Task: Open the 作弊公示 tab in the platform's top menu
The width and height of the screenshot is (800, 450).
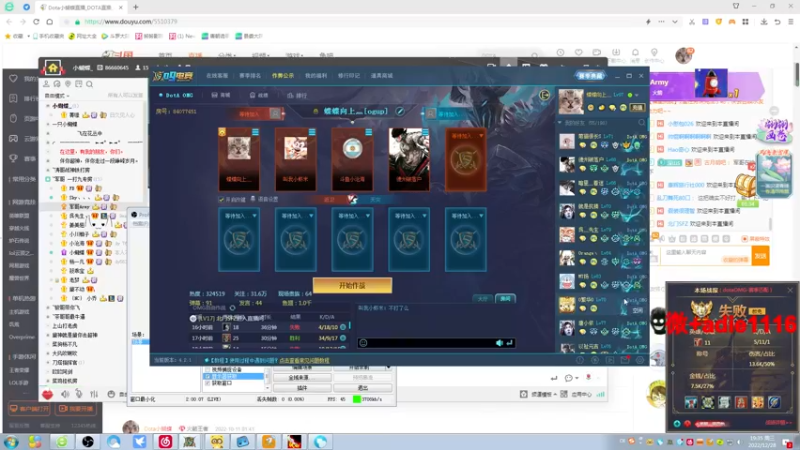Action: click(283, 76)
